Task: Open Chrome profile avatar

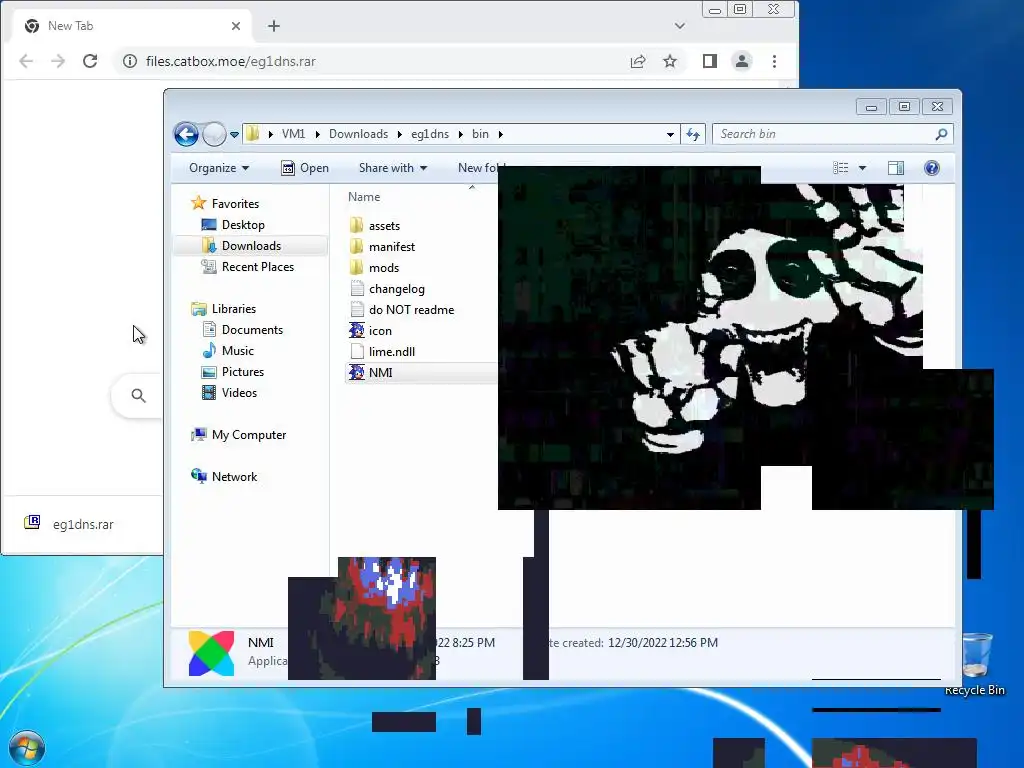Action: 742,61
